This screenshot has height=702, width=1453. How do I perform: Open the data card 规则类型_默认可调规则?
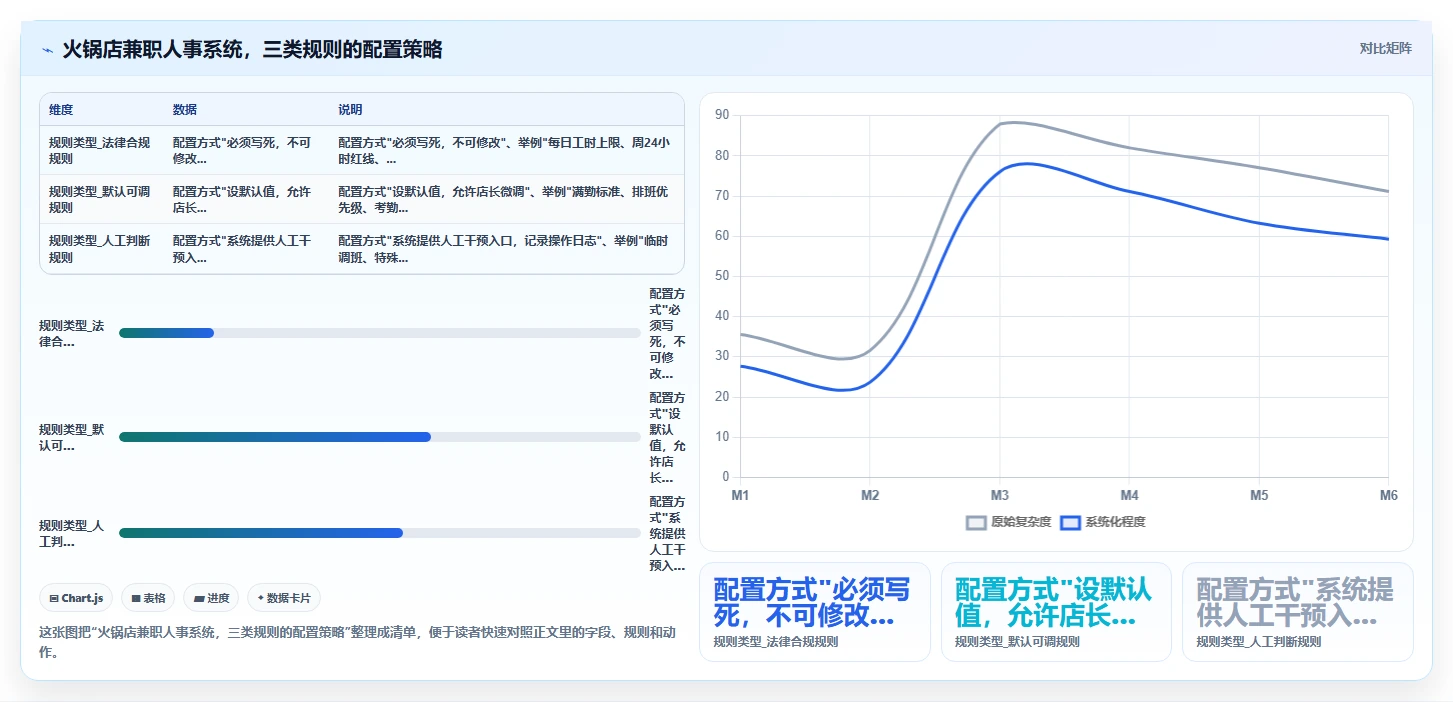pos(1056,612)
